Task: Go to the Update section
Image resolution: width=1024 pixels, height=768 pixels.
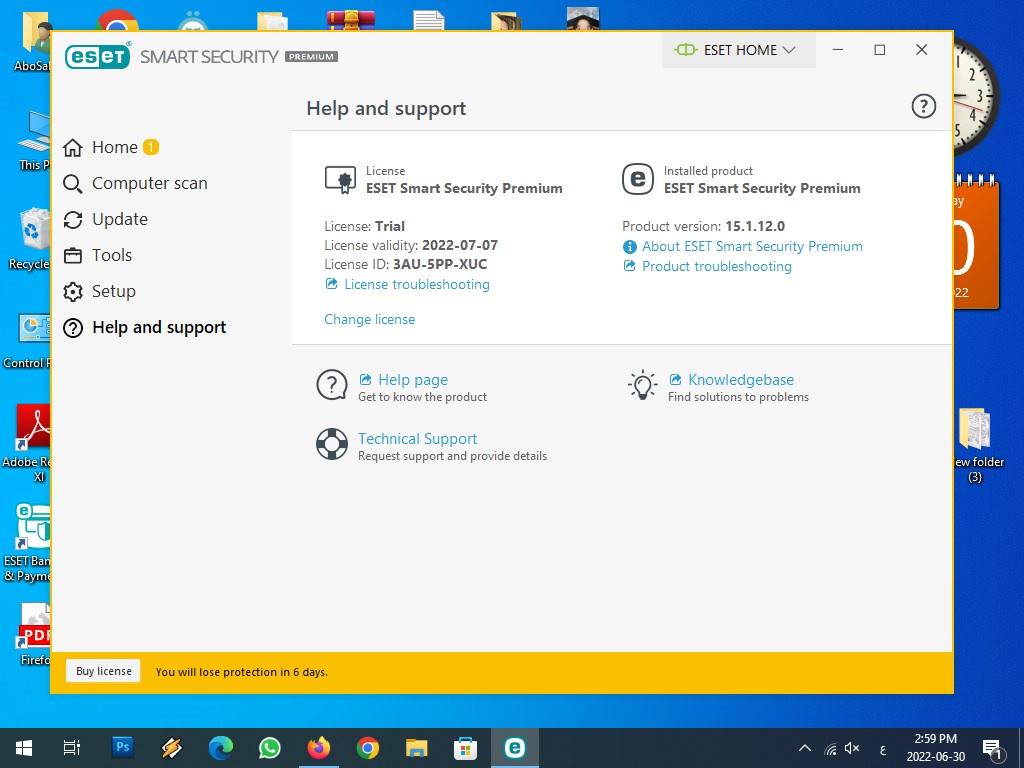Action: coord(105,219)
